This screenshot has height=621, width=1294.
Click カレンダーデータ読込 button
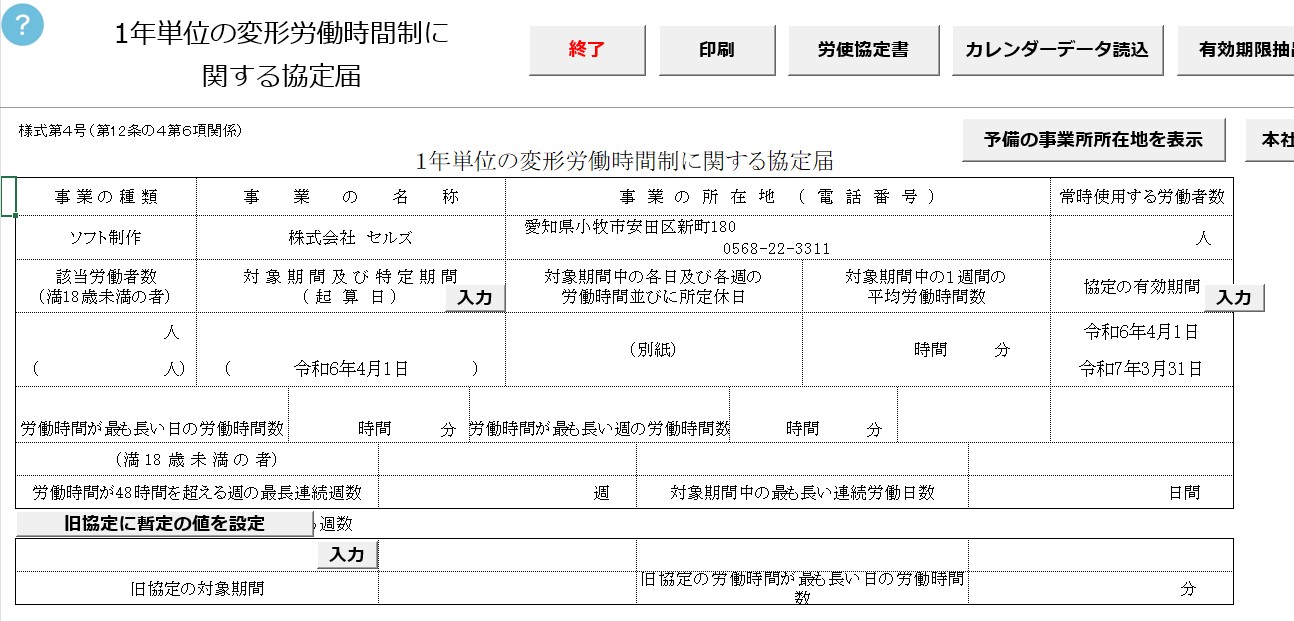click(x=1057, y=49)
